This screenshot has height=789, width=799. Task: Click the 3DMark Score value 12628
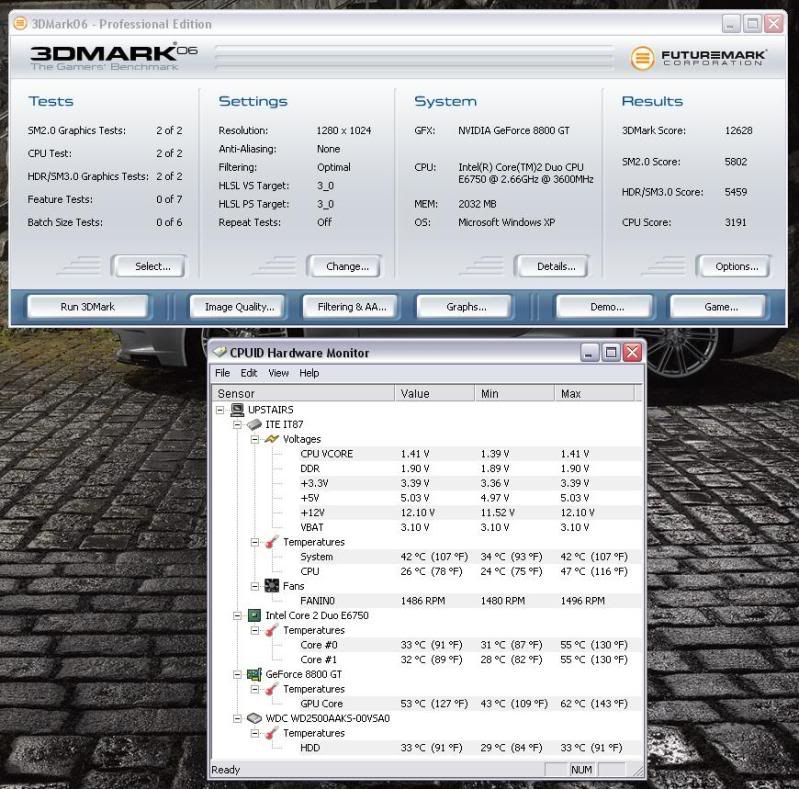(x=738, y=130)
